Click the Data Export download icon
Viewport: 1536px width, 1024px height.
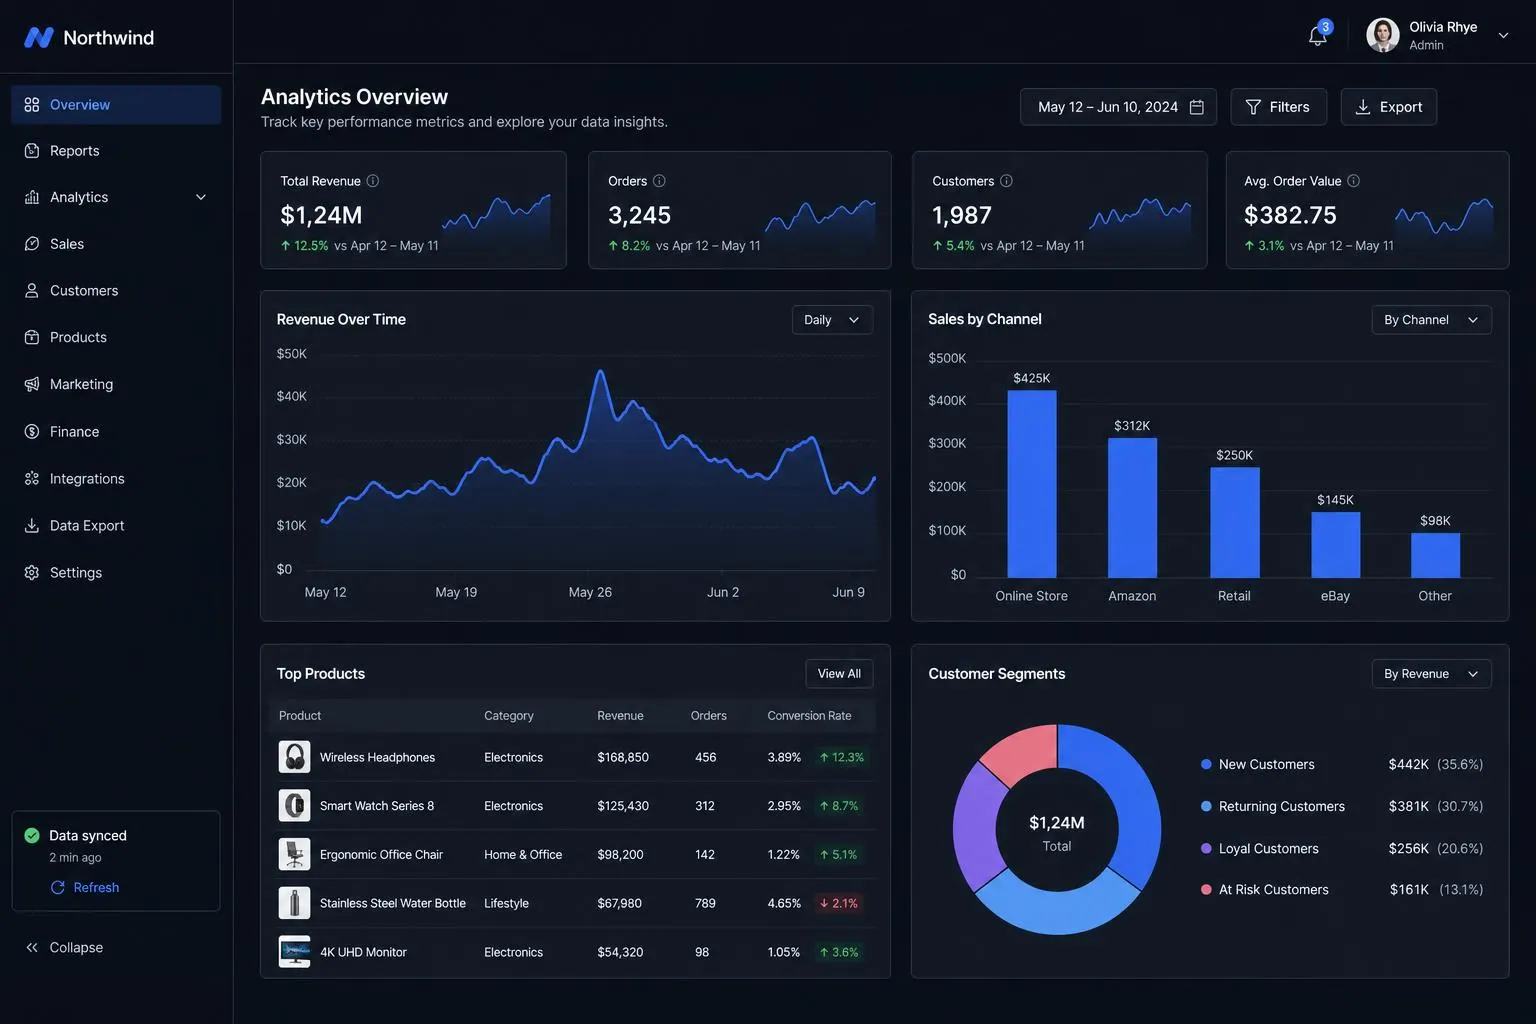32,526
